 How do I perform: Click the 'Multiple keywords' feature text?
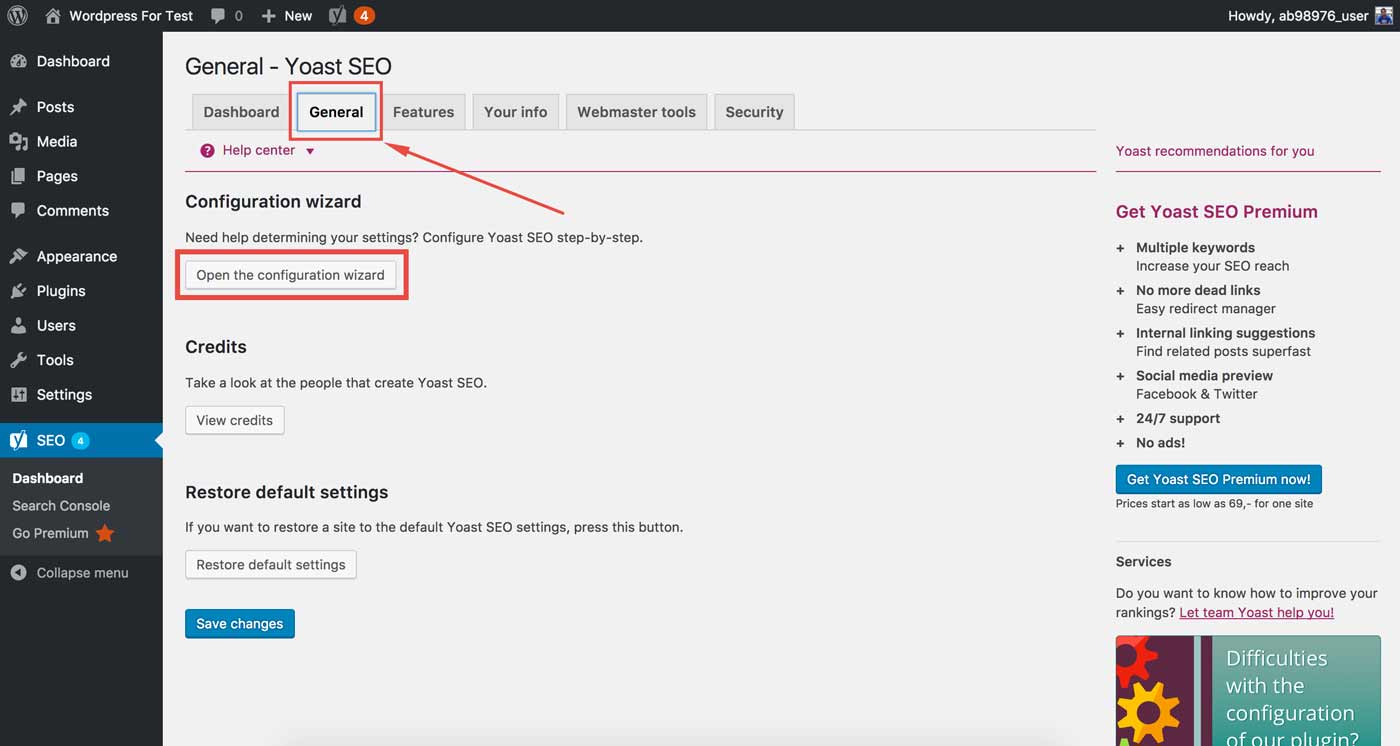point(1195,247)
